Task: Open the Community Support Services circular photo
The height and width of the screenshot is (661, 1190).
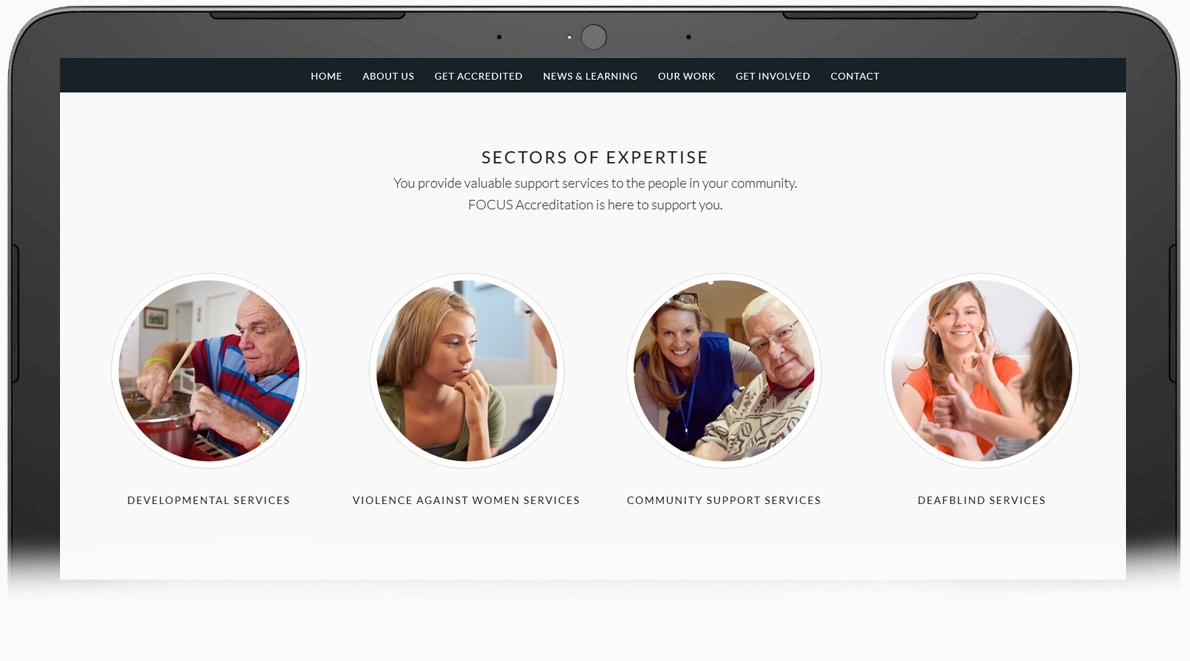Action: click(x=723, y=370)
